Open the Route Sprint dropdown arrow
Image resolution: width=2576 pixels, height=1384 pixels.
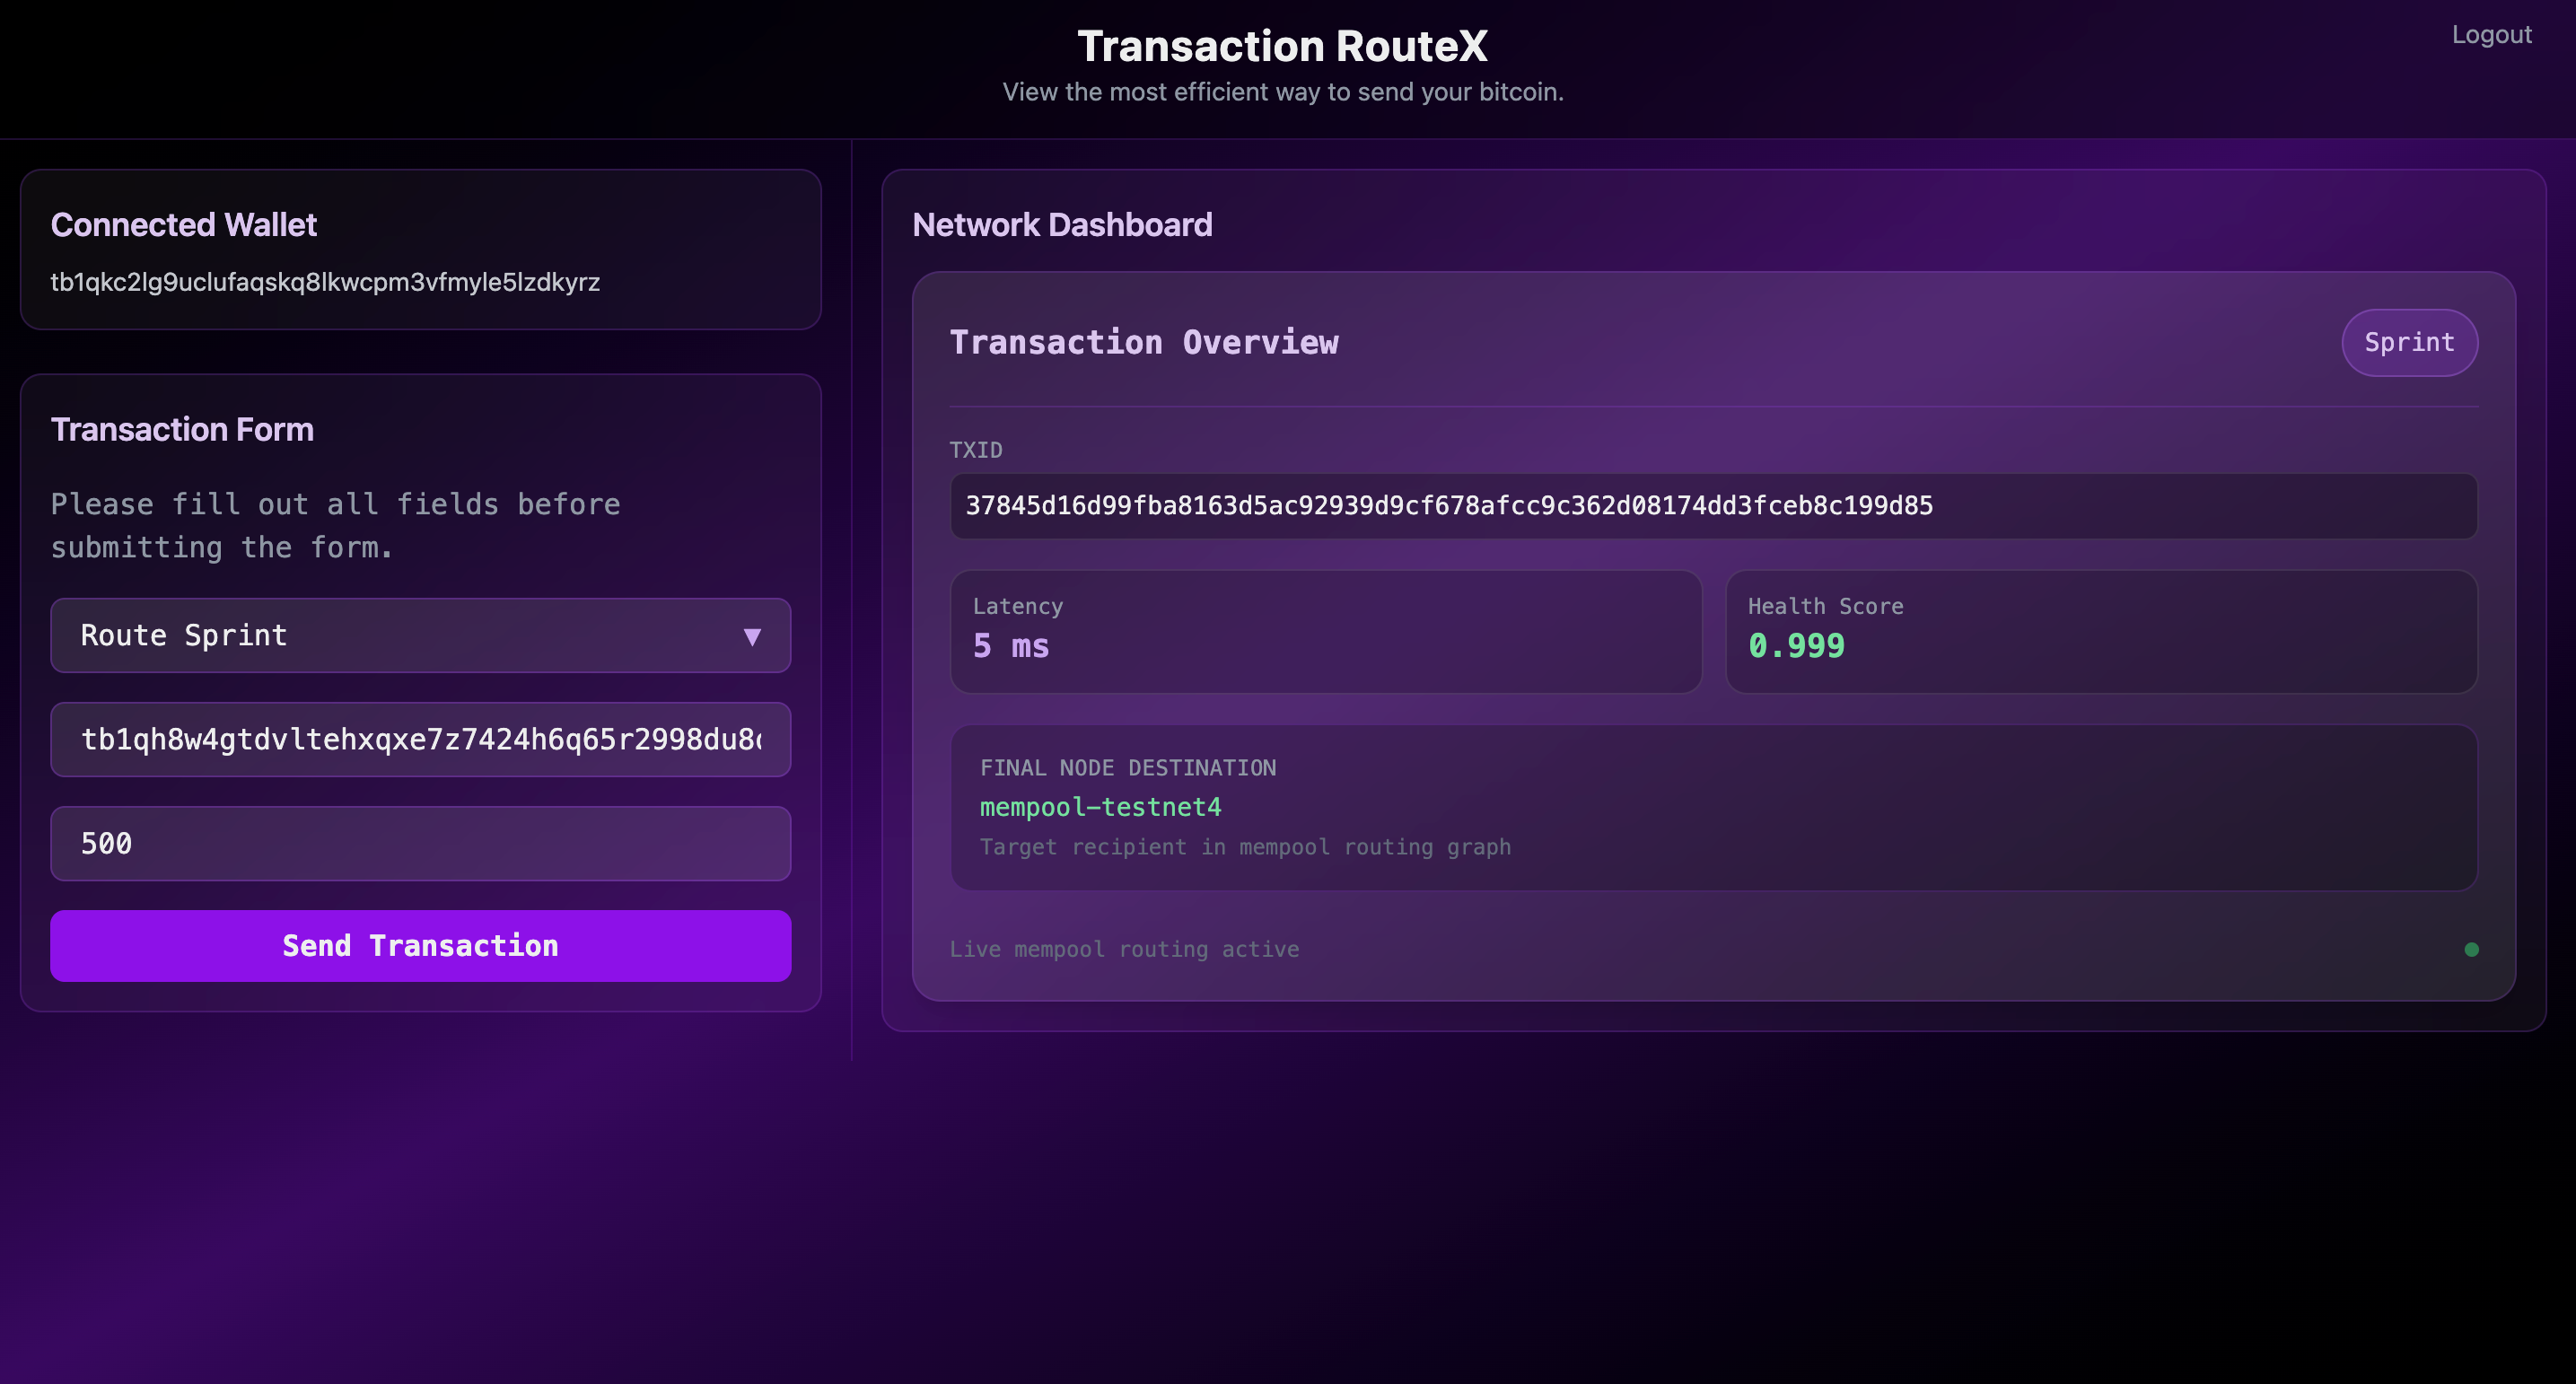point(752,636)
